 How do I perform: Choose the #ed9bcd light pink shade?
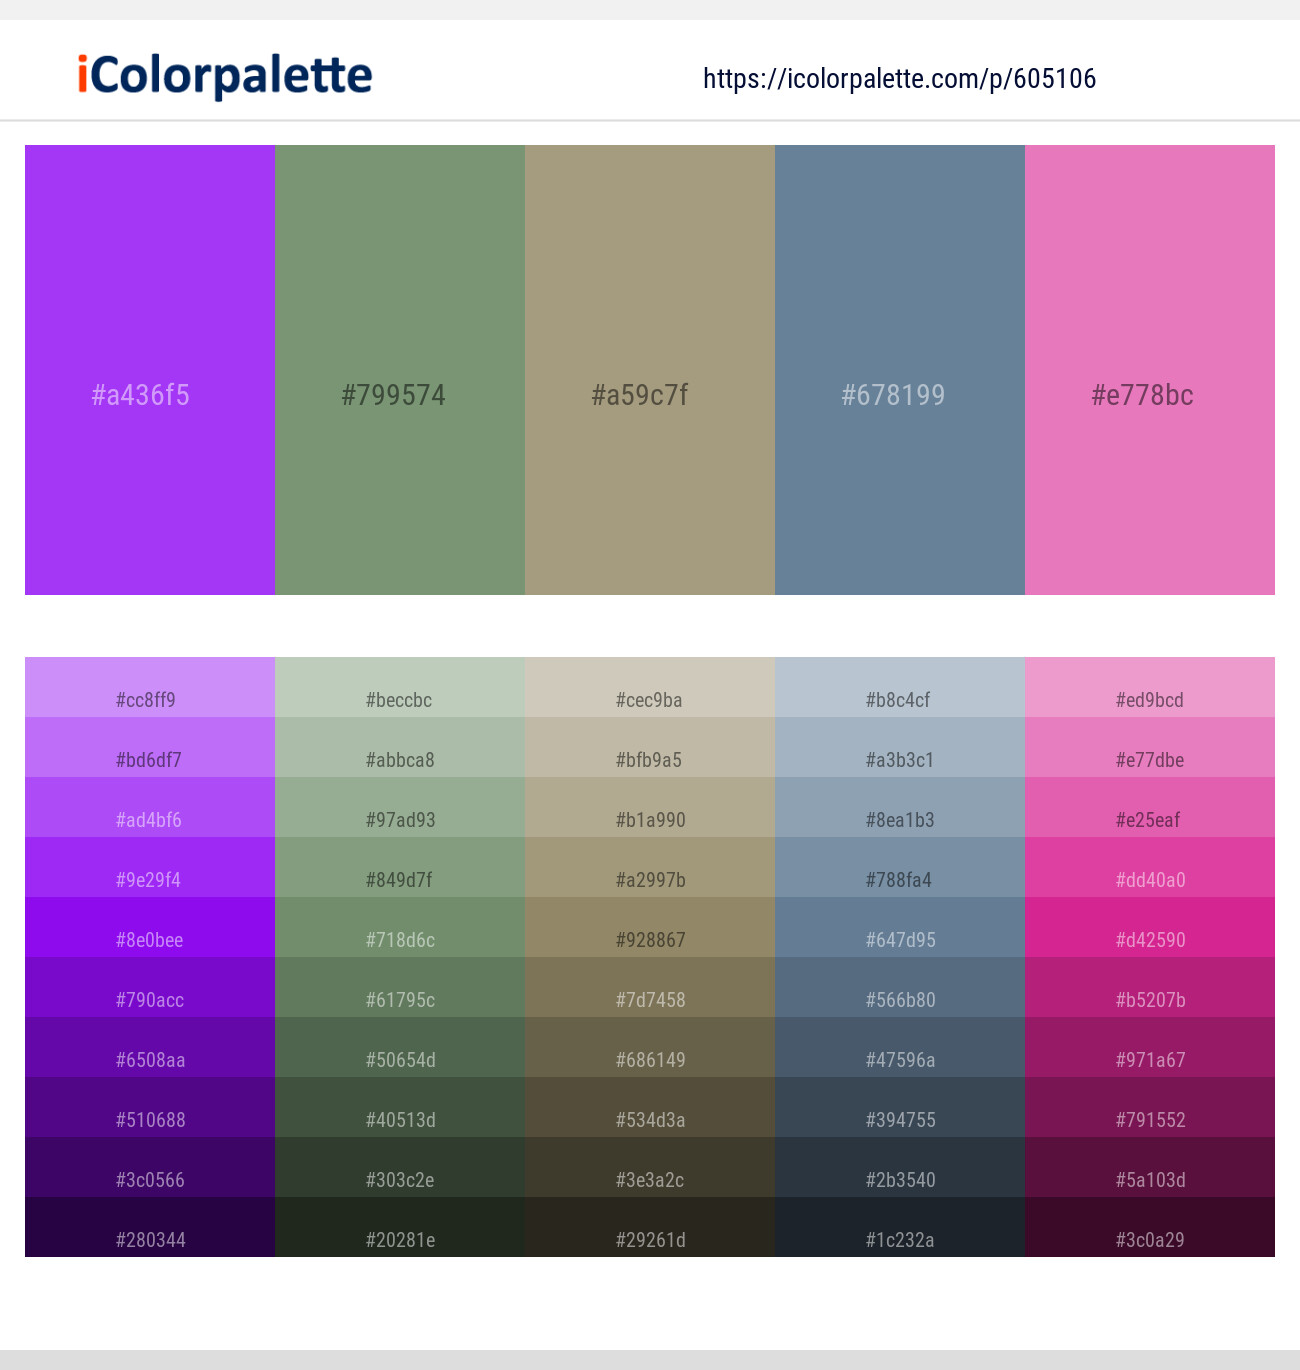tap(1150, 687)
